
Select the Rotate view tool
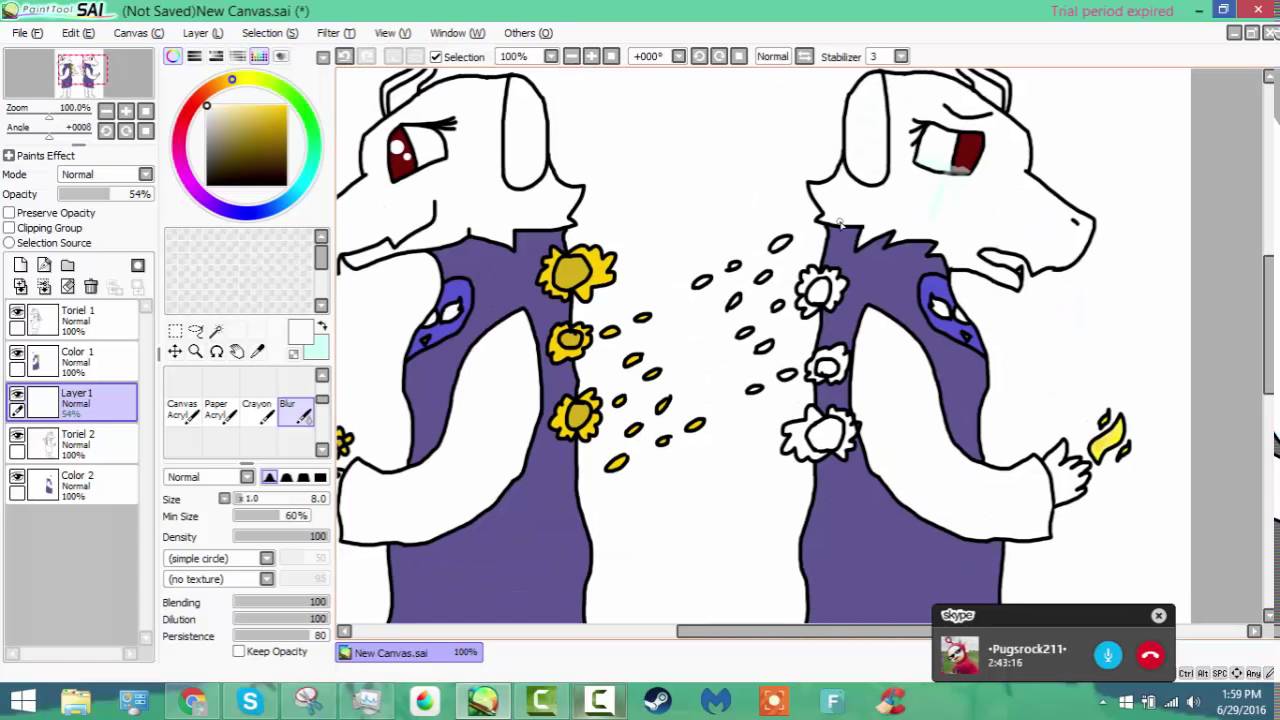click(x=217, y=352)
